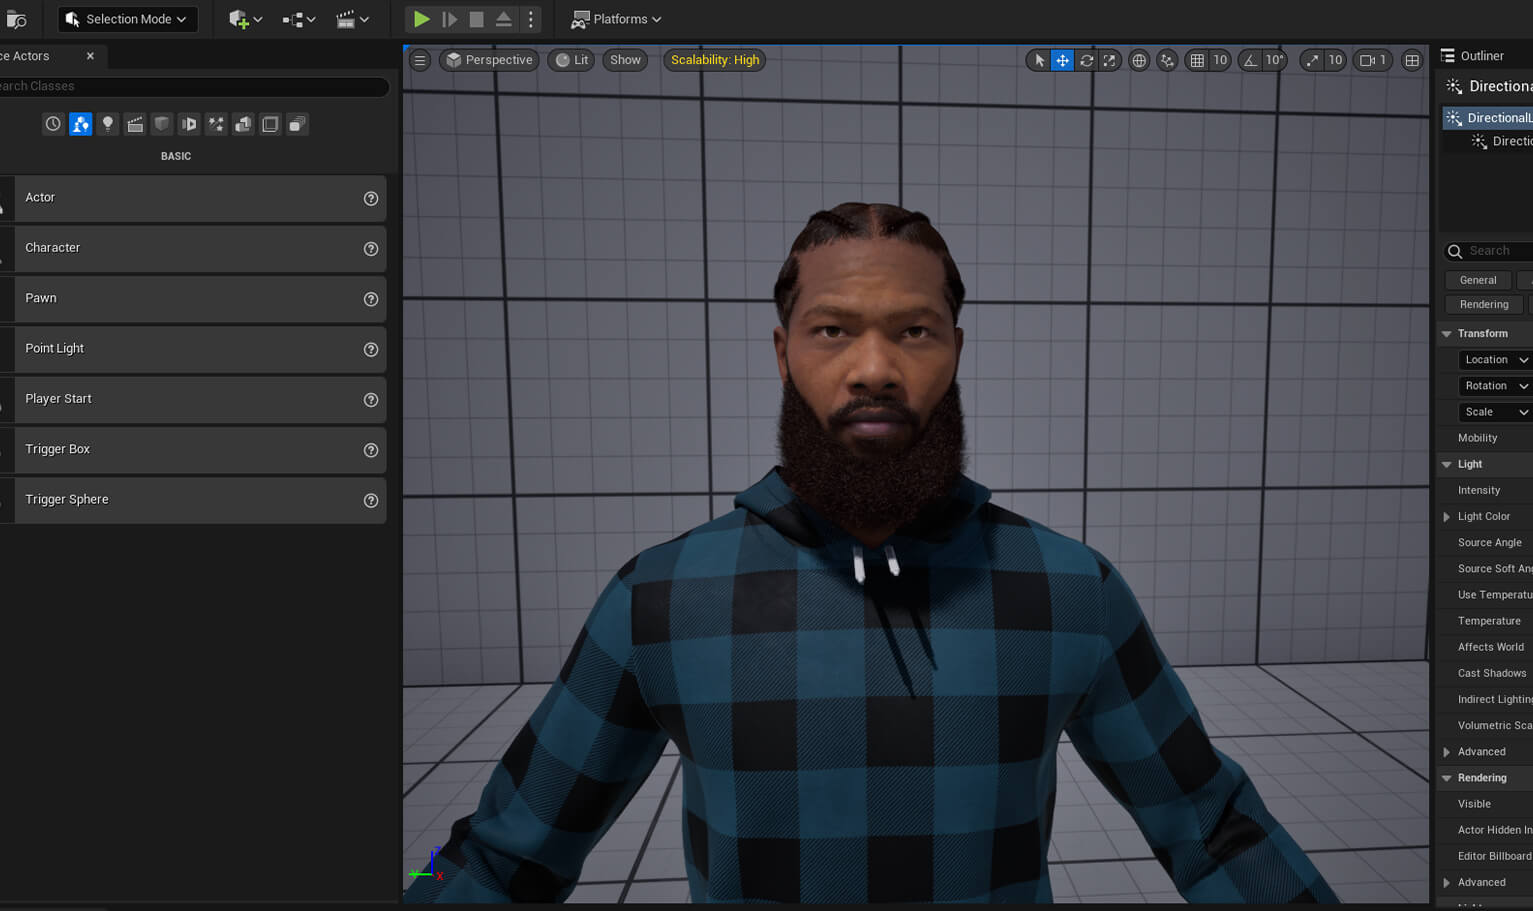Viewport: 1533px width, 911px height.
Task: Open Content Browser icon in top toolbar
Action: click(x=16, y=19)
